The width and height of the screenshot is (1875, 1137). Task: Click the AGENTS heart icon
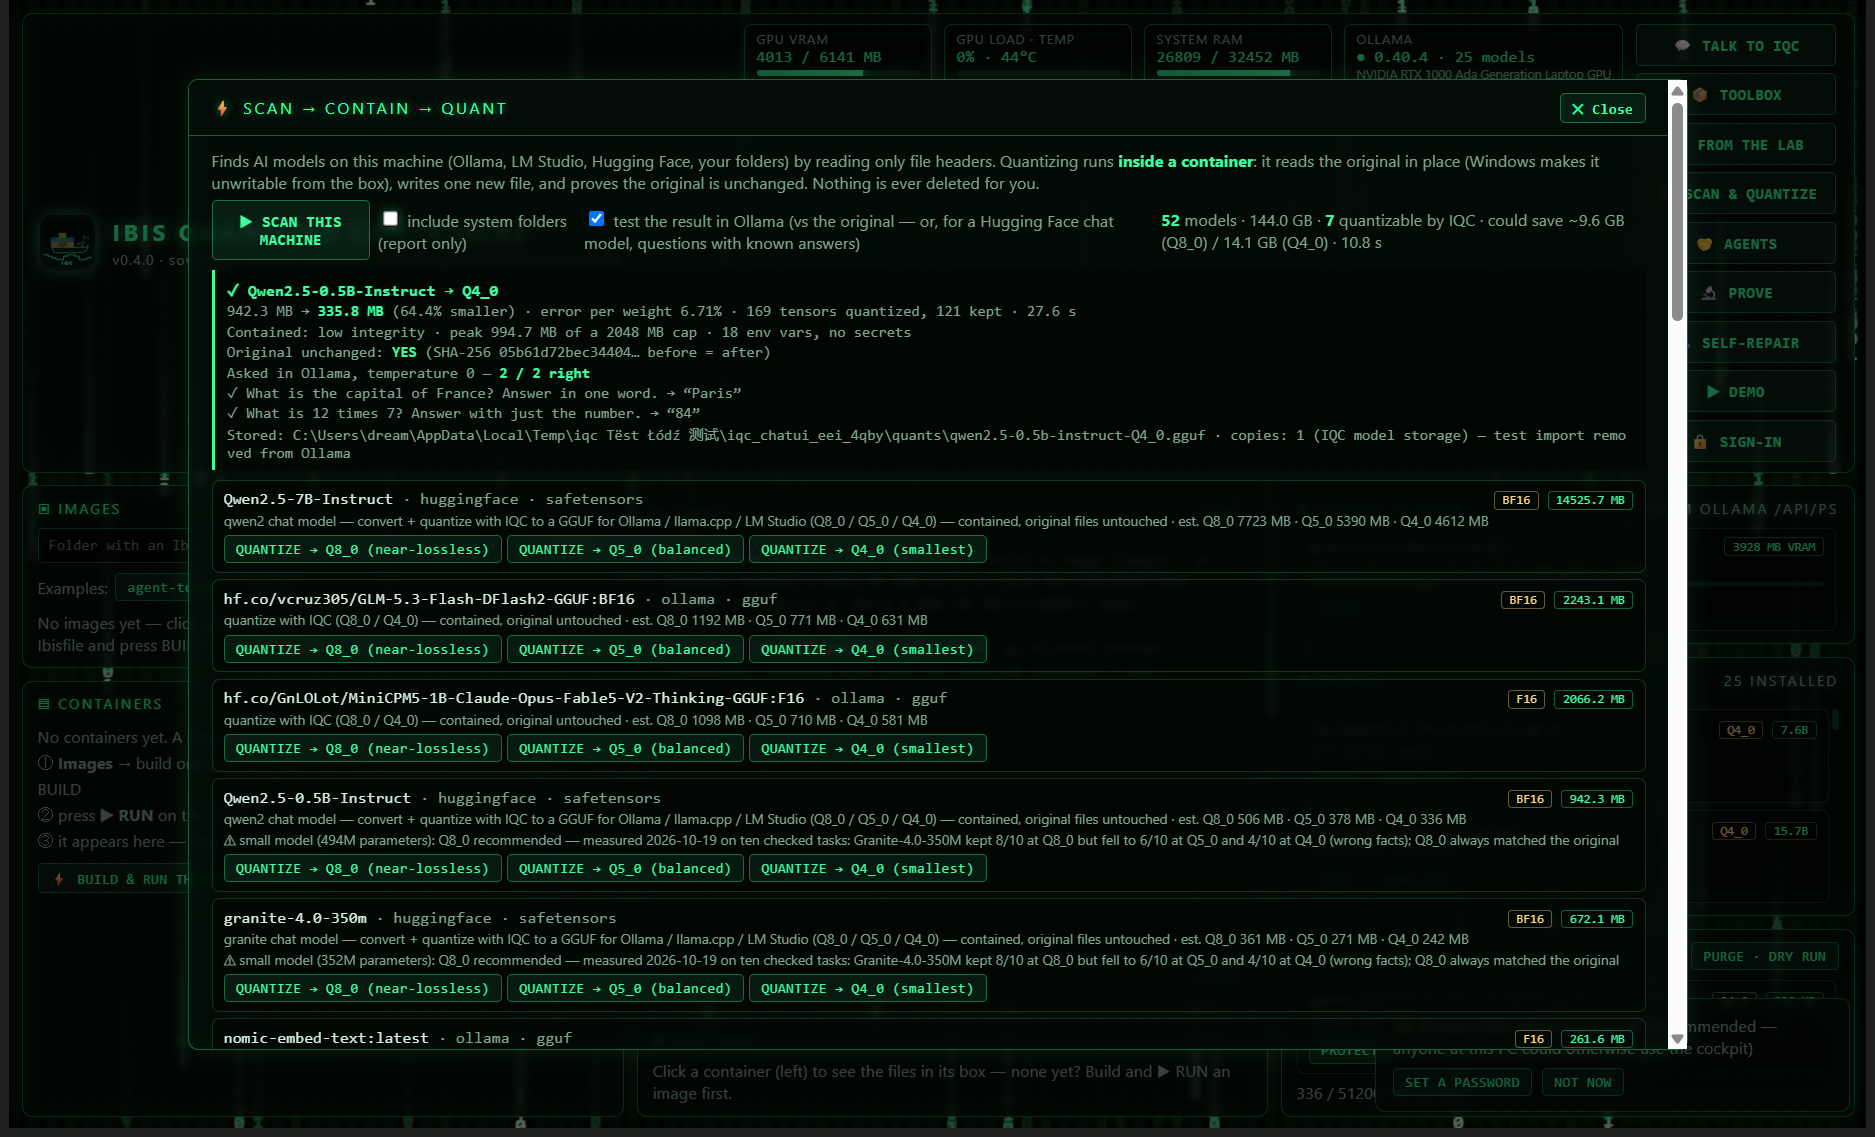(1705, 244)
